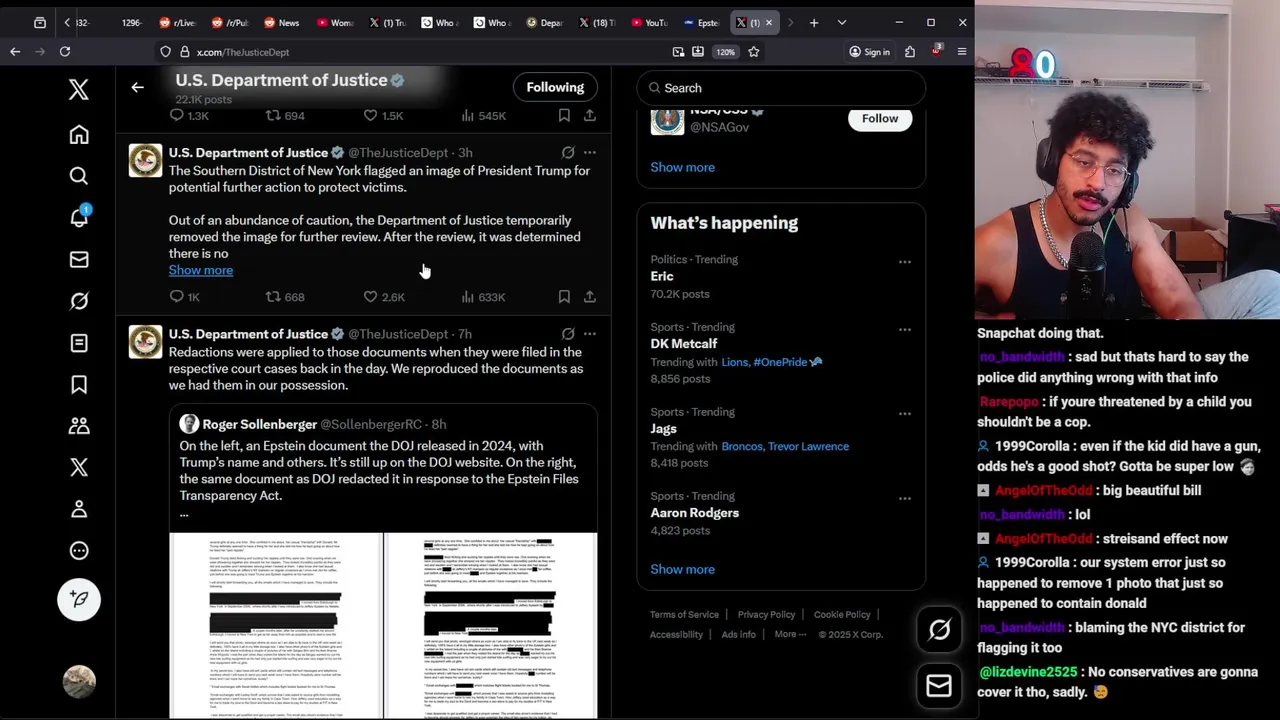
Task: Open more options on the 7h post
Action: (590, 334)
